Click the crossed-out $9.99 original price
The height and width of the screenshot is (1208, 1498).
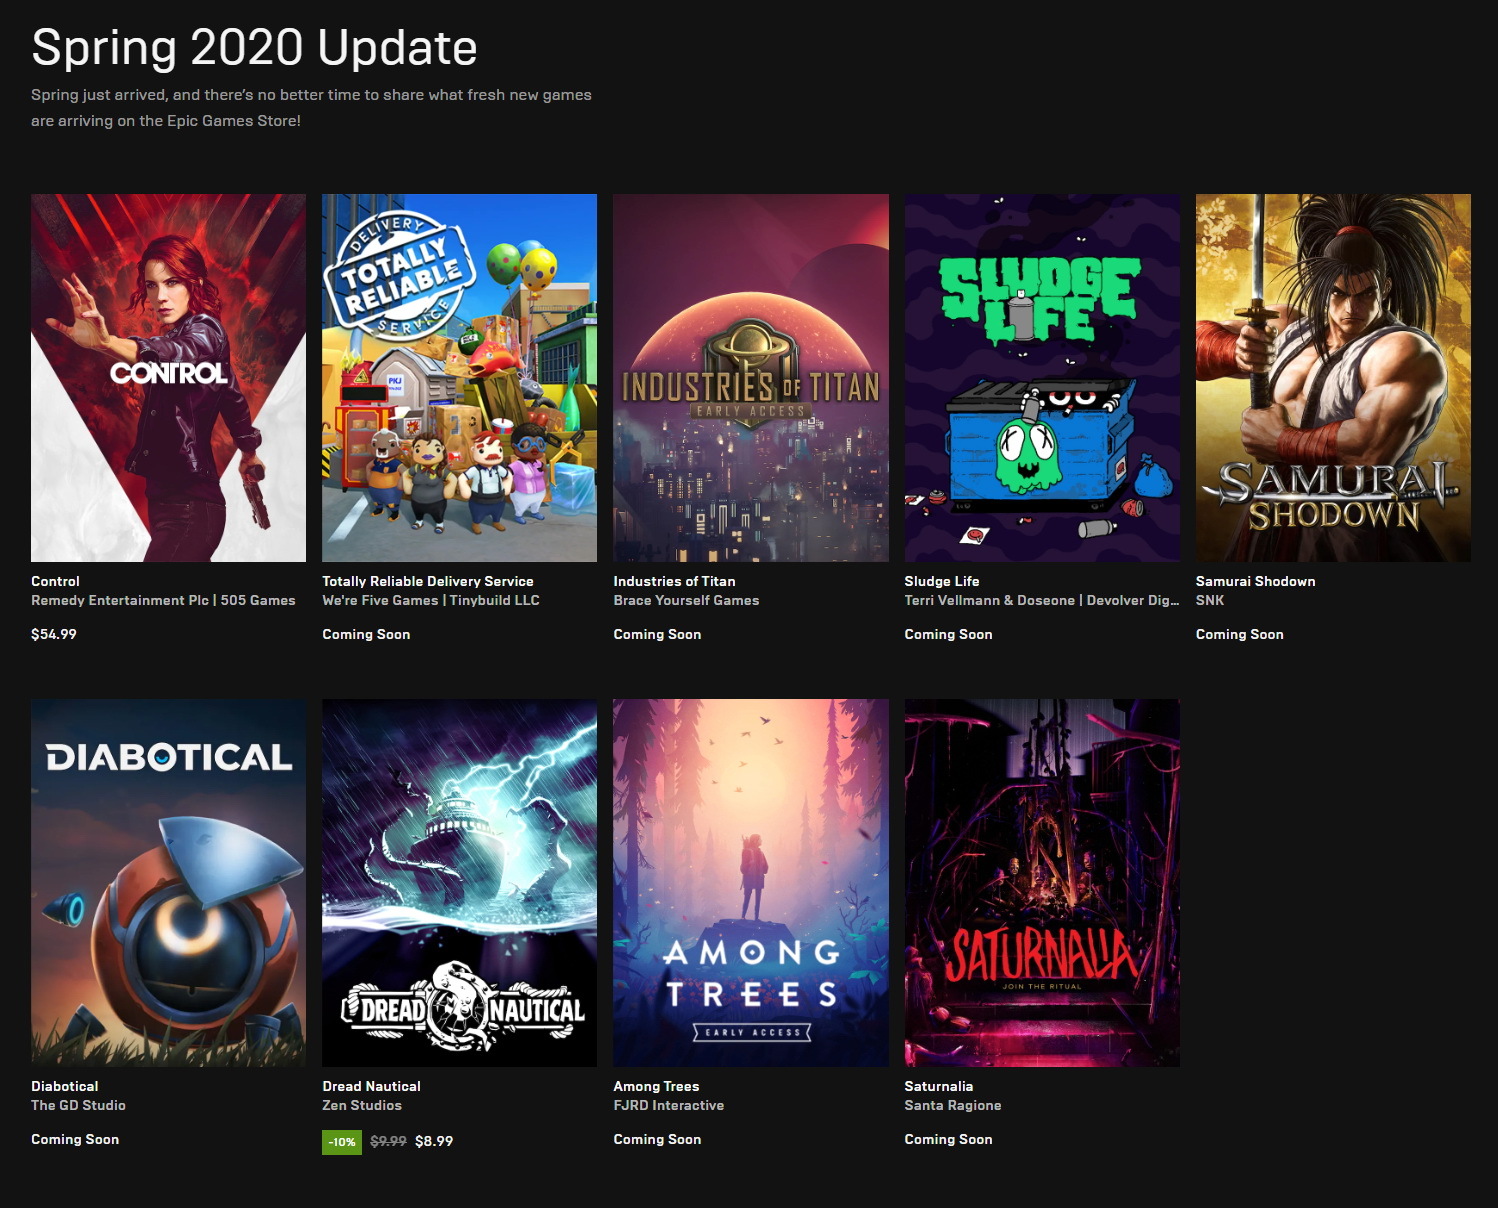[388, 1141]
